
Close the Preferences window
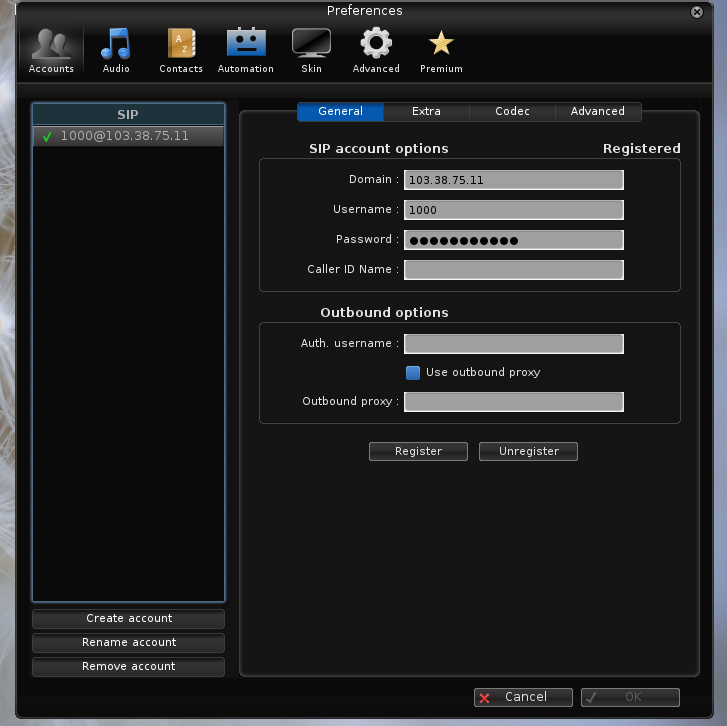click(x=696, y=12)
